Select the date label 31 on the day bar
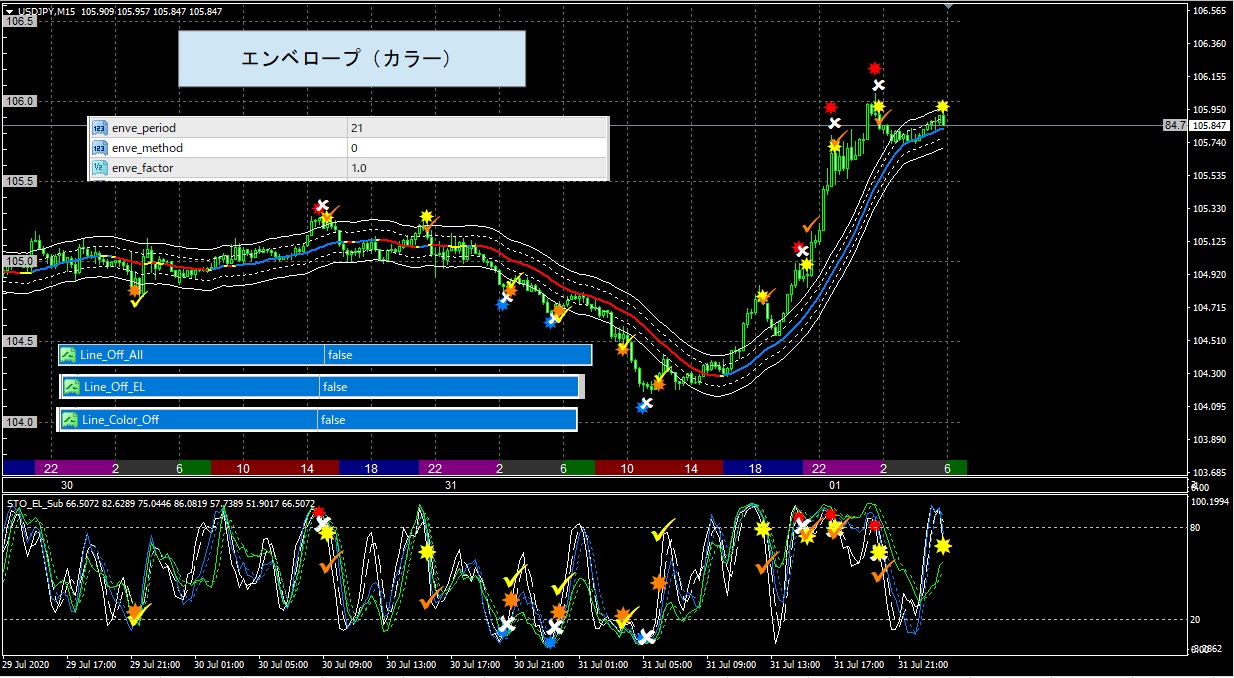 click(x=451, y=485)
